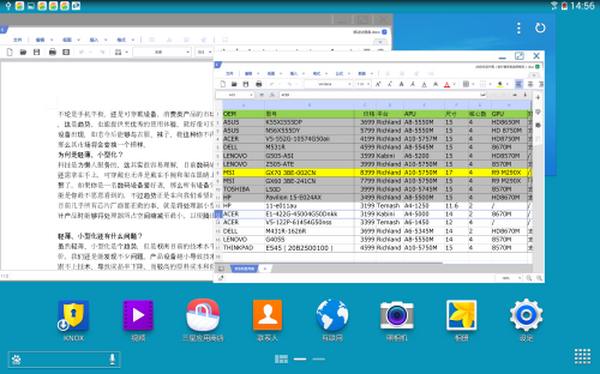Viewport: 600px width, 374px height.
Task: Click the spreadsheet formula input bar
Action: point(383,95)
